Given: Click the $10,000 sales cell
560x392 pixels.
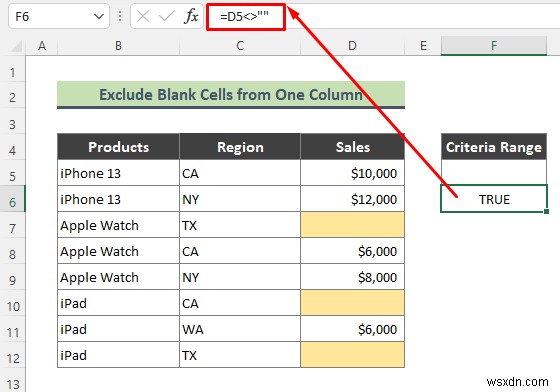Looking at the screenshot, I should [x=352, y=173].
